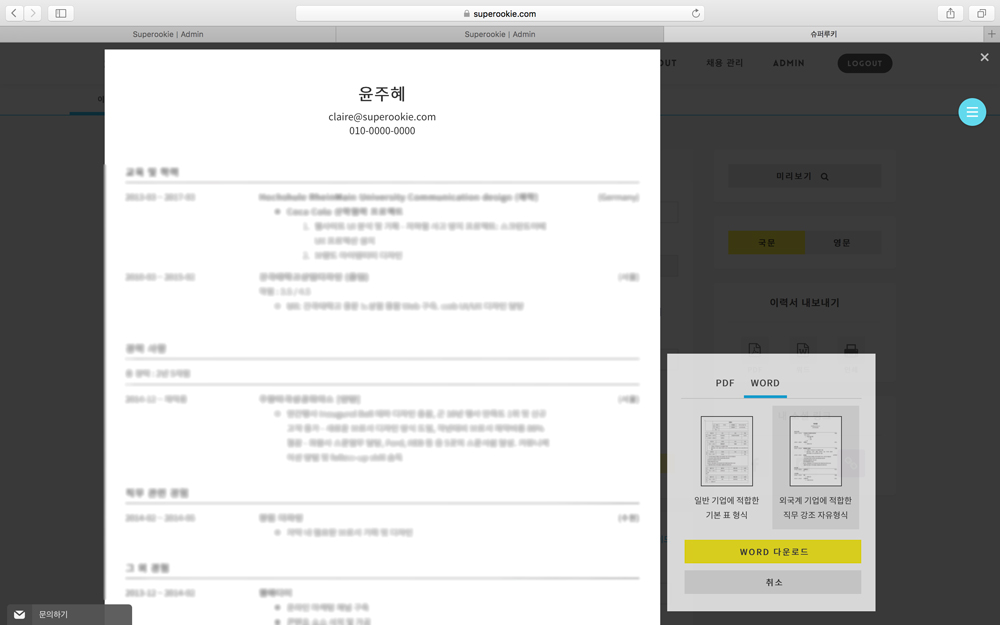Click the LOGOUT button in header

(x=864, y=63)
